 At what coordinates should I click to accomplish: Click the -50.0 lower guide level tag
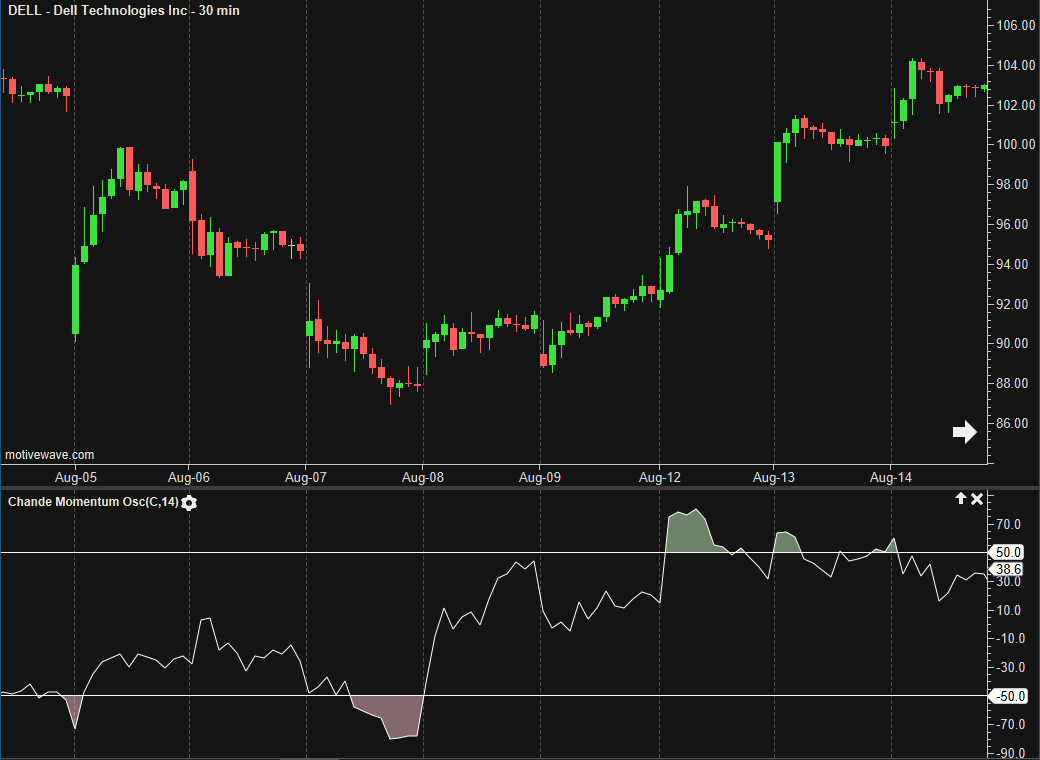[1005, 696]
